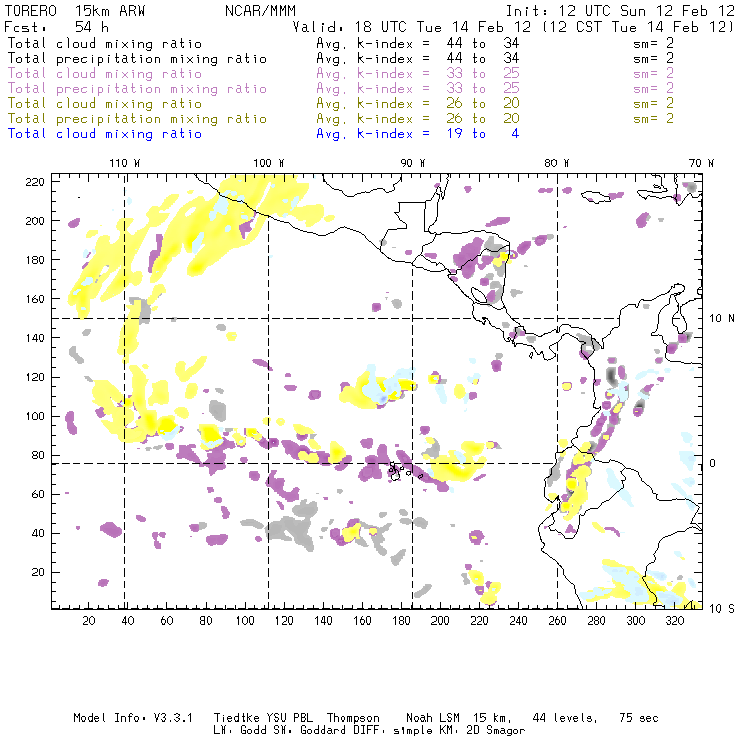Select the 240 tick on the horizontal axis

(518, 621)
